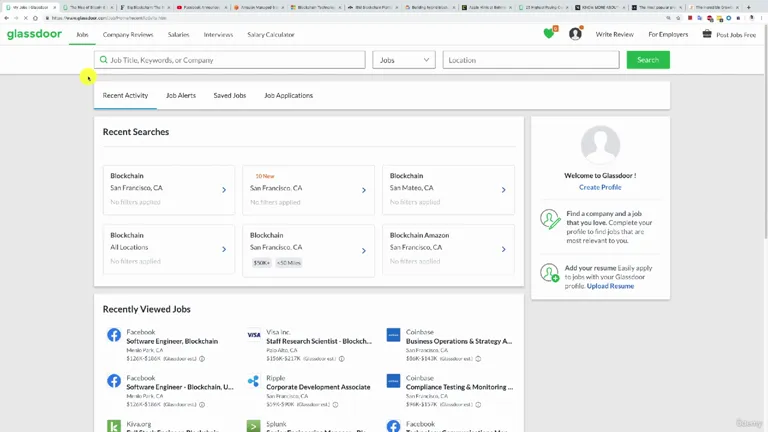This screenshot has width=768, height=432.
Task: Open Salaries in navigation
Action: click(x=178, y=34)
